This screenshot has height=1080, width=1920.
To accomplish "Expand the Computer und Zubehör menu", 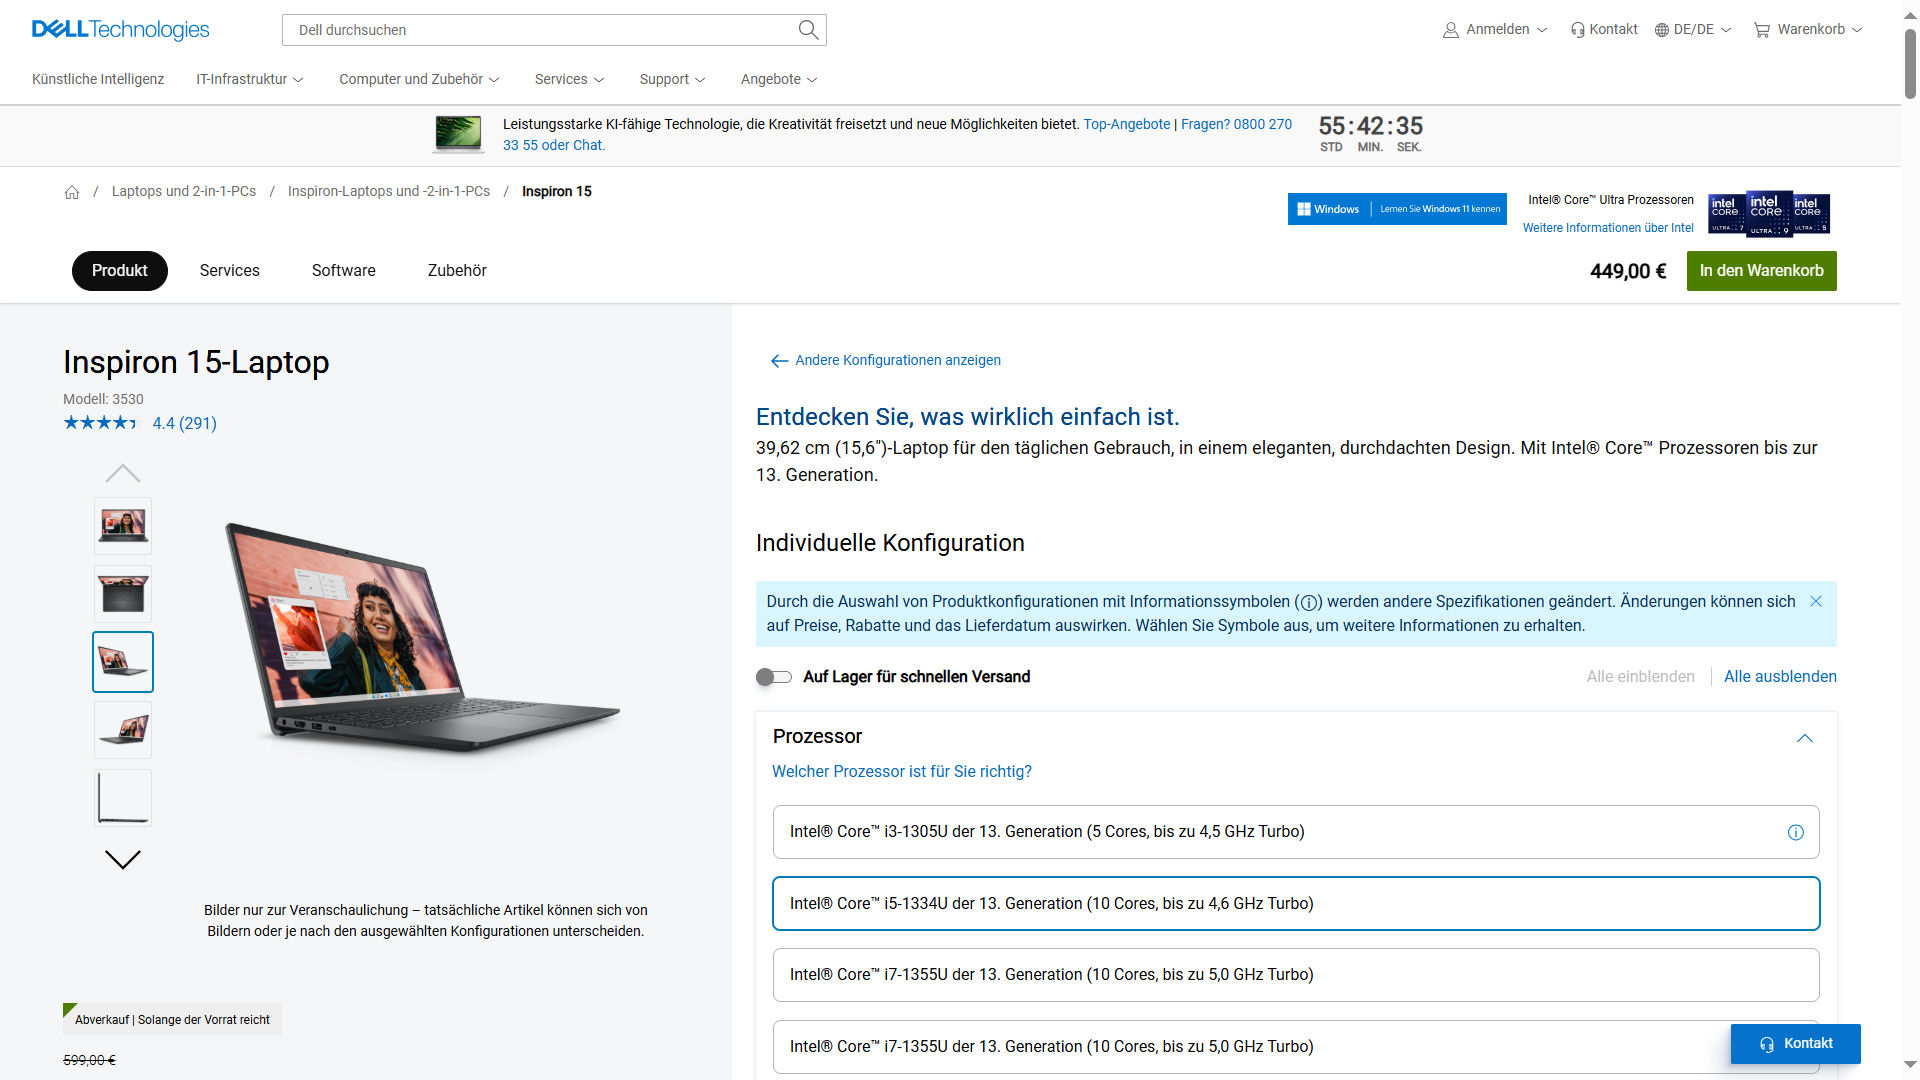I will coord(418,79).
